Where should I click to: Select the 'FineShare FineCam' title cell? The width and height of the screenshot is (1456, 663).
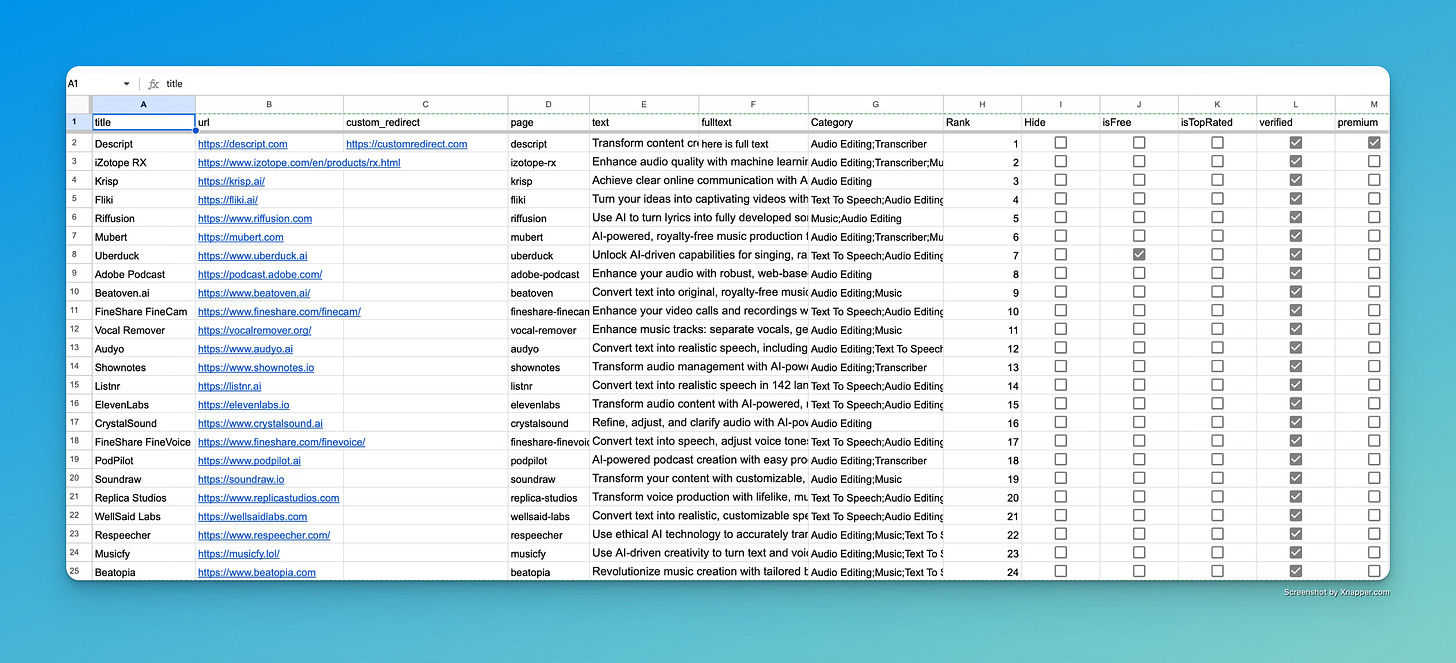pos(143,311)
